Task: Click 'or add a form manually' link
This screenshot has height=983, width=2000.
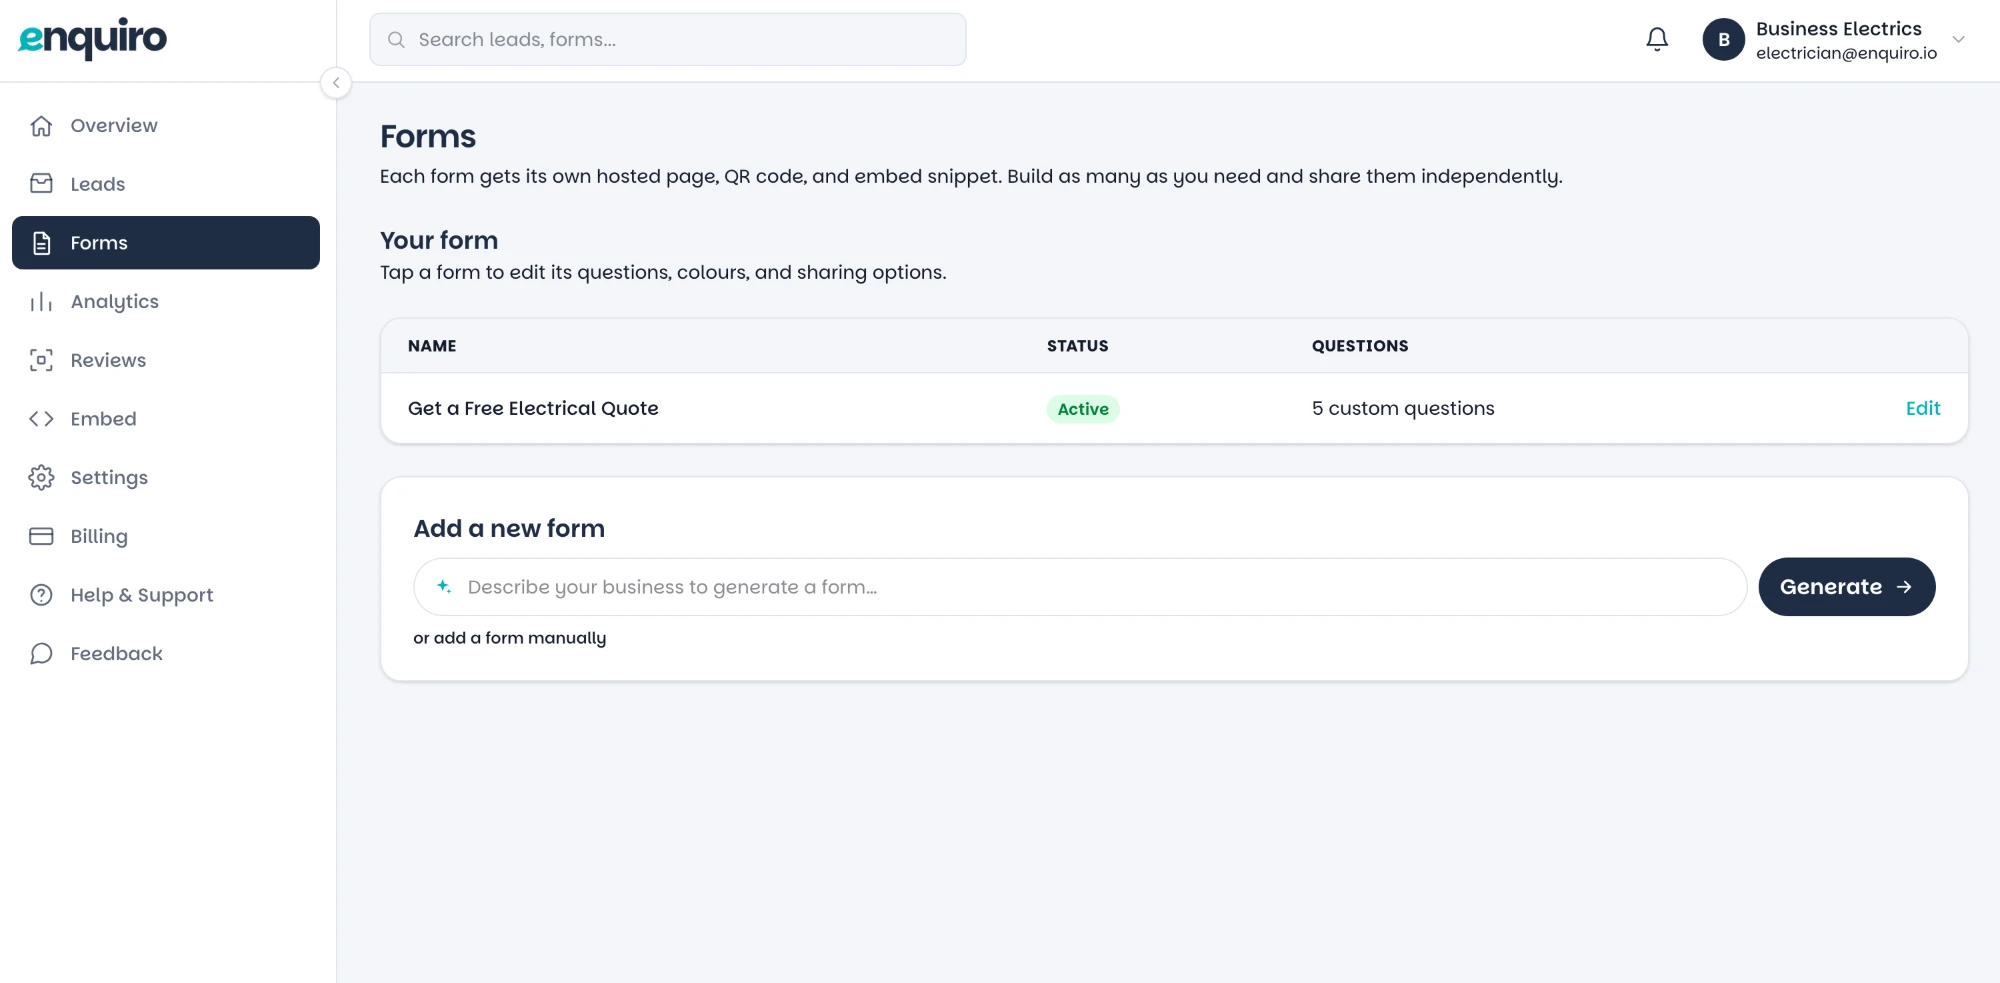Action: click(509, 638)
